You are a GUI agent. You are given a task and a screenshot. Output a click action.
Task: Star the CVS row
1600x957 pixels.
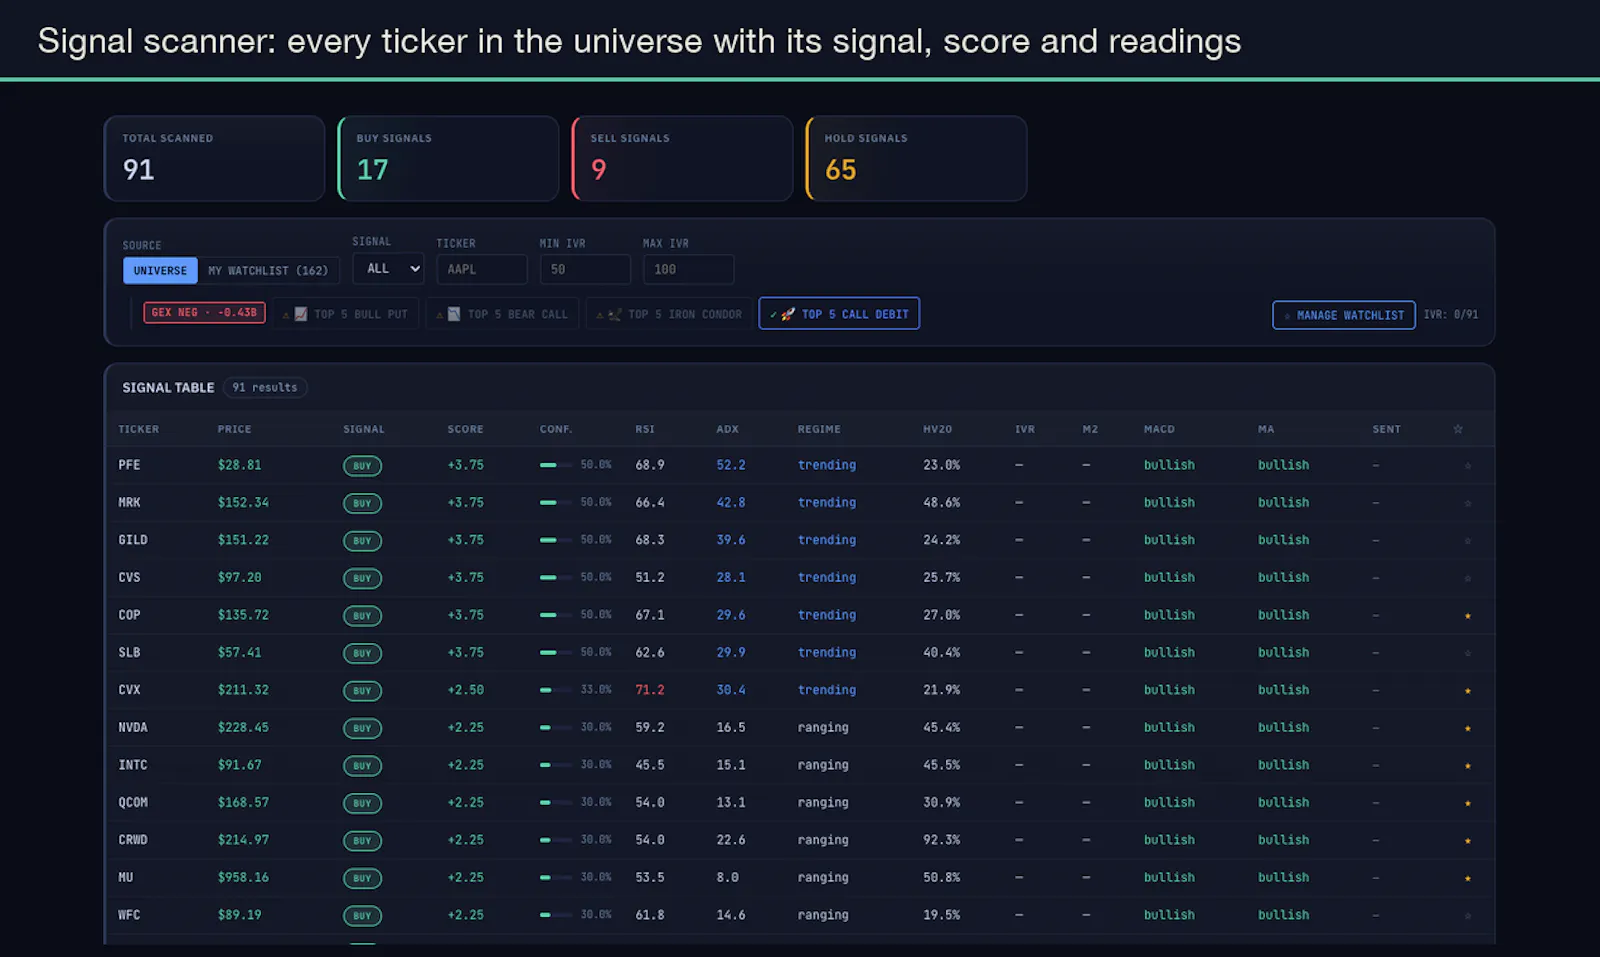tap(1467, 578)
